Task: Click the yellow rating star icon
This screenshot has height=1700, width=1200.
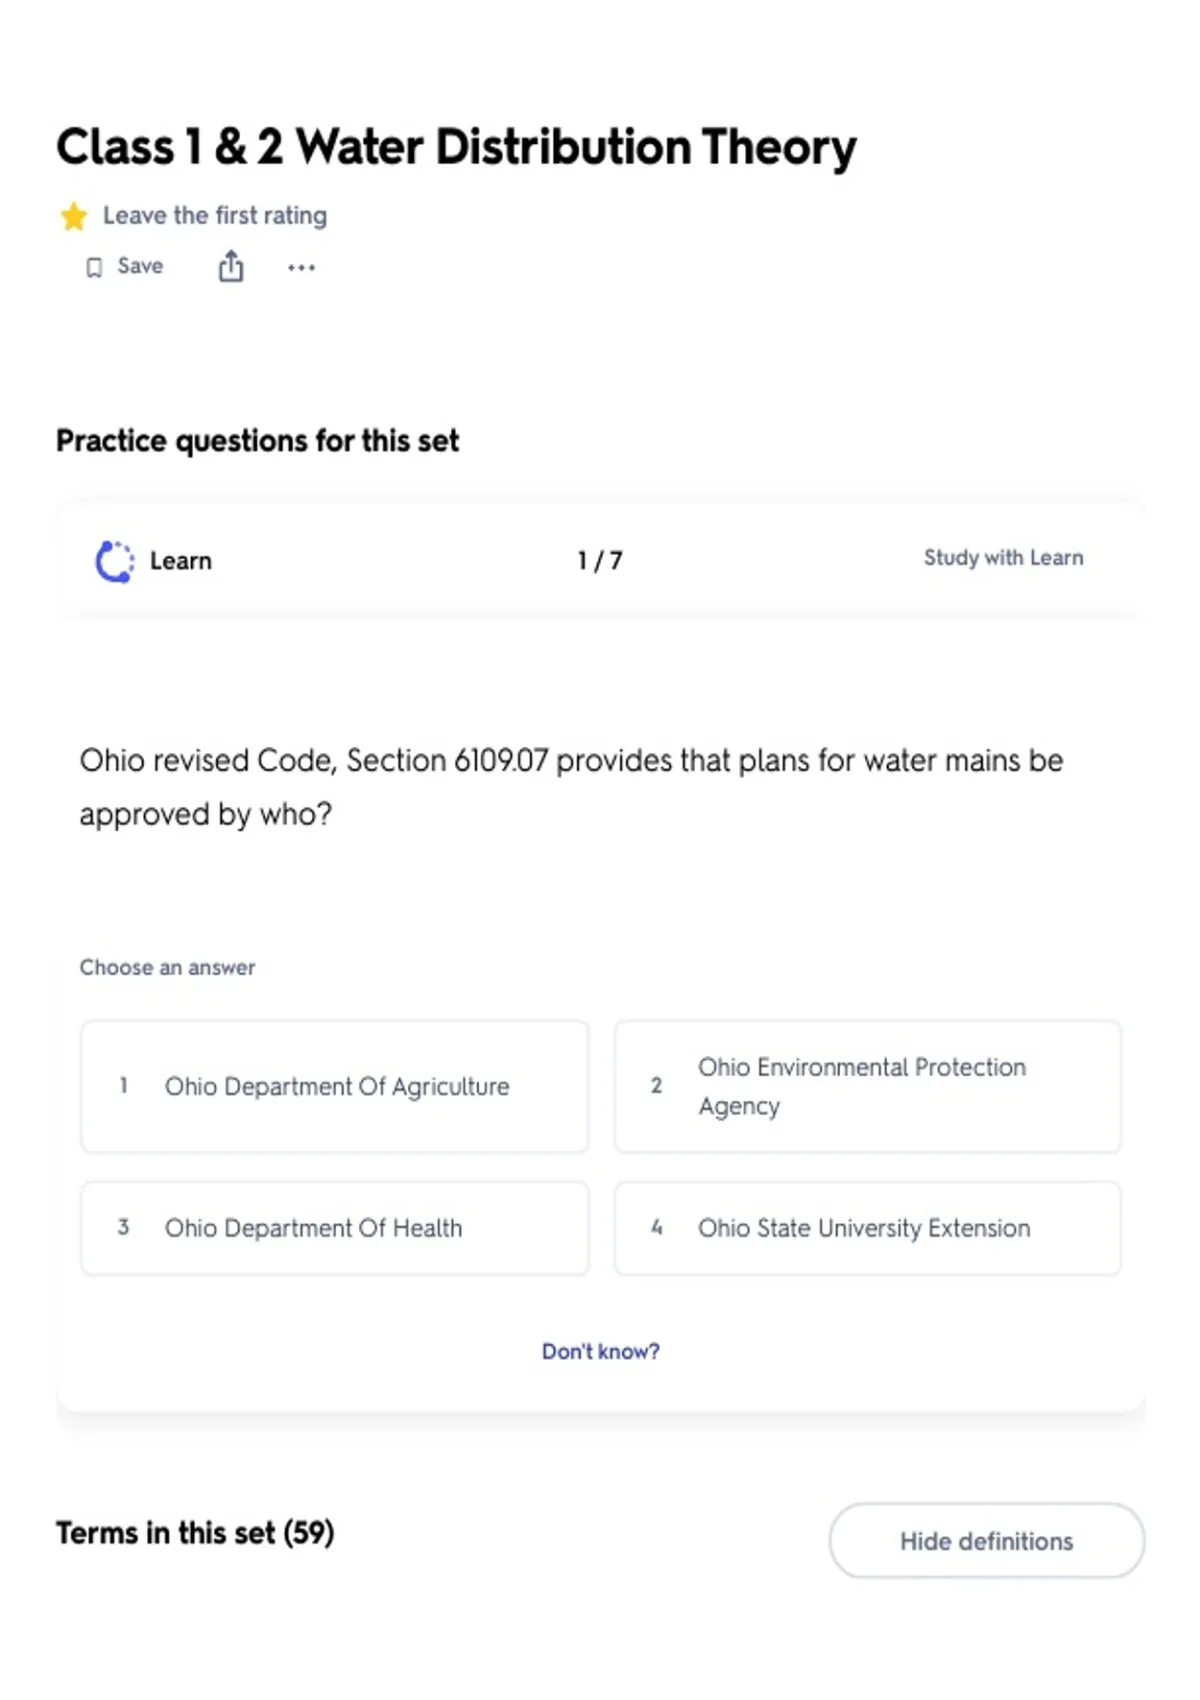Action: 74,216
